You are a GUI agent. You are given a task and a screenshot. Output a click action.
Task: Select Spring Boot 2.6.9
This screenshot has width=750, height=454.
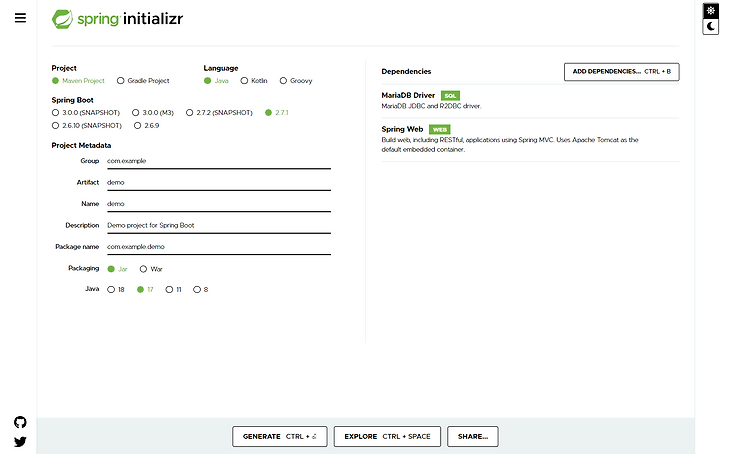coord(146,126)
